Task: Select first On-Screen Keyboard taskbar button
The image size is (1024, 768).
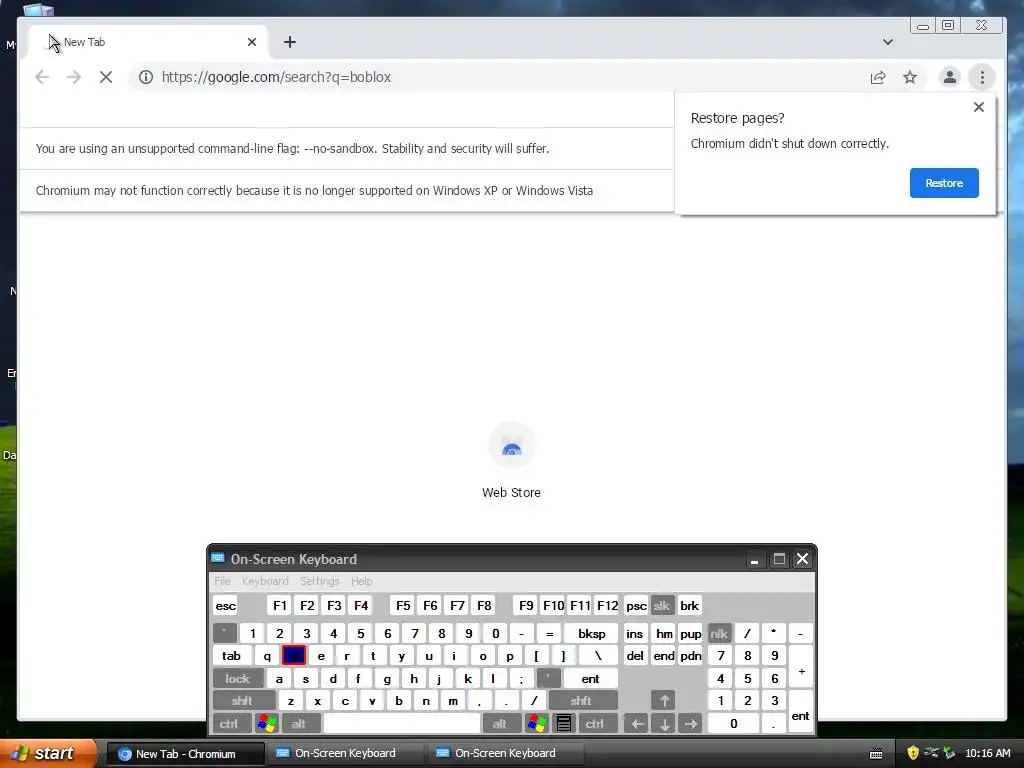Action: coord(344,753)
